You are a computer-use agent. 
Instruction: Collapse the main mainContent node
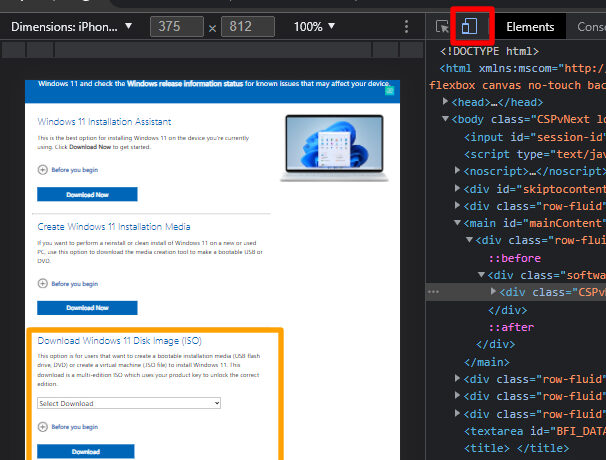tap(458, 223)
